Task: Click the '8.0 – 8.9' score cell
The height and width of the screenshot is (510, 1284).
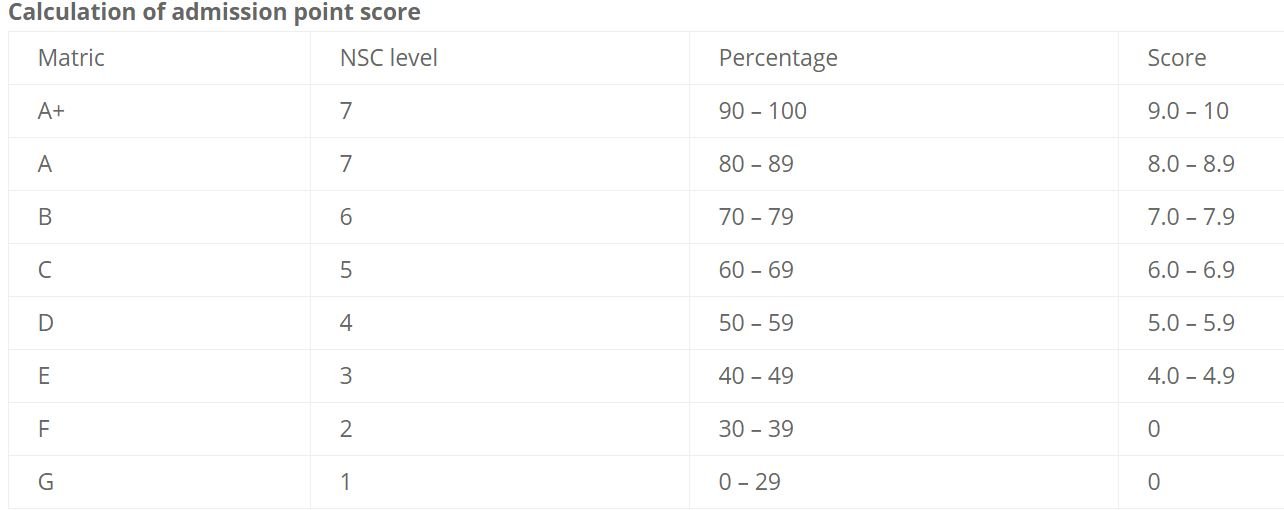Action: coord(1190,164)
